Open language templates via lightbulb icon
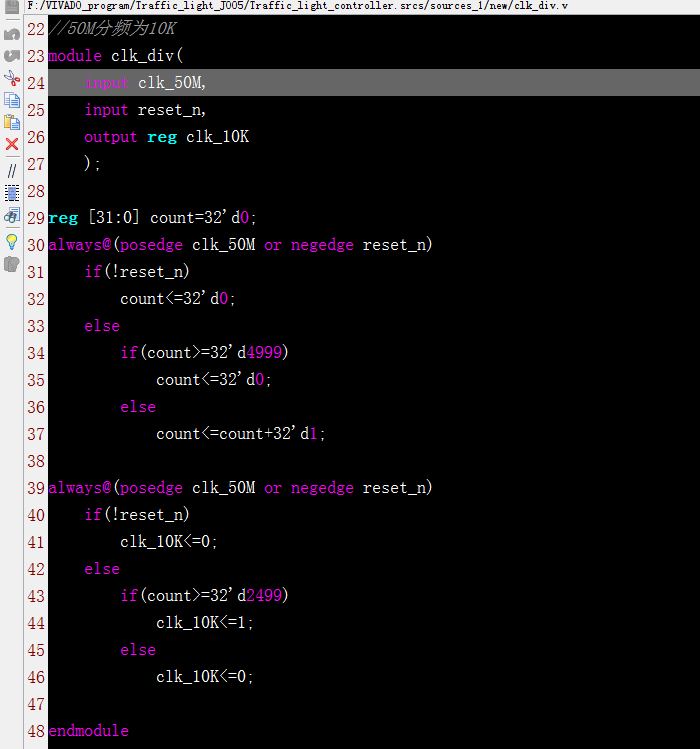The height and width of the screenshot is (749, 700). coord(12,241)
